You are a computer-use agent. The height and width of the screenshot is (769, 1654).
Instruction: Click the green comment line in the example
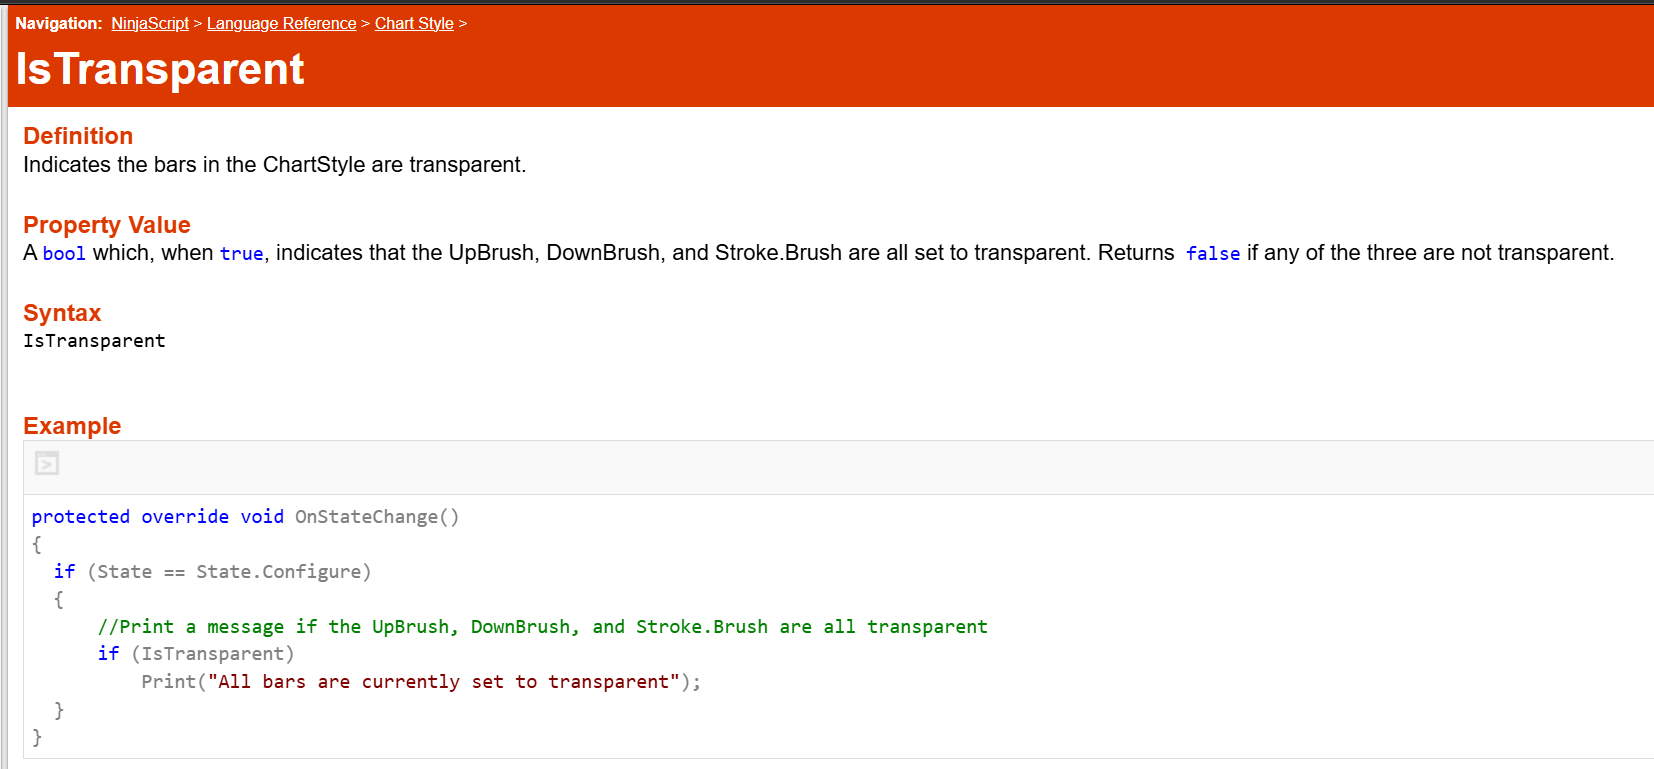[x=542, y=627]
